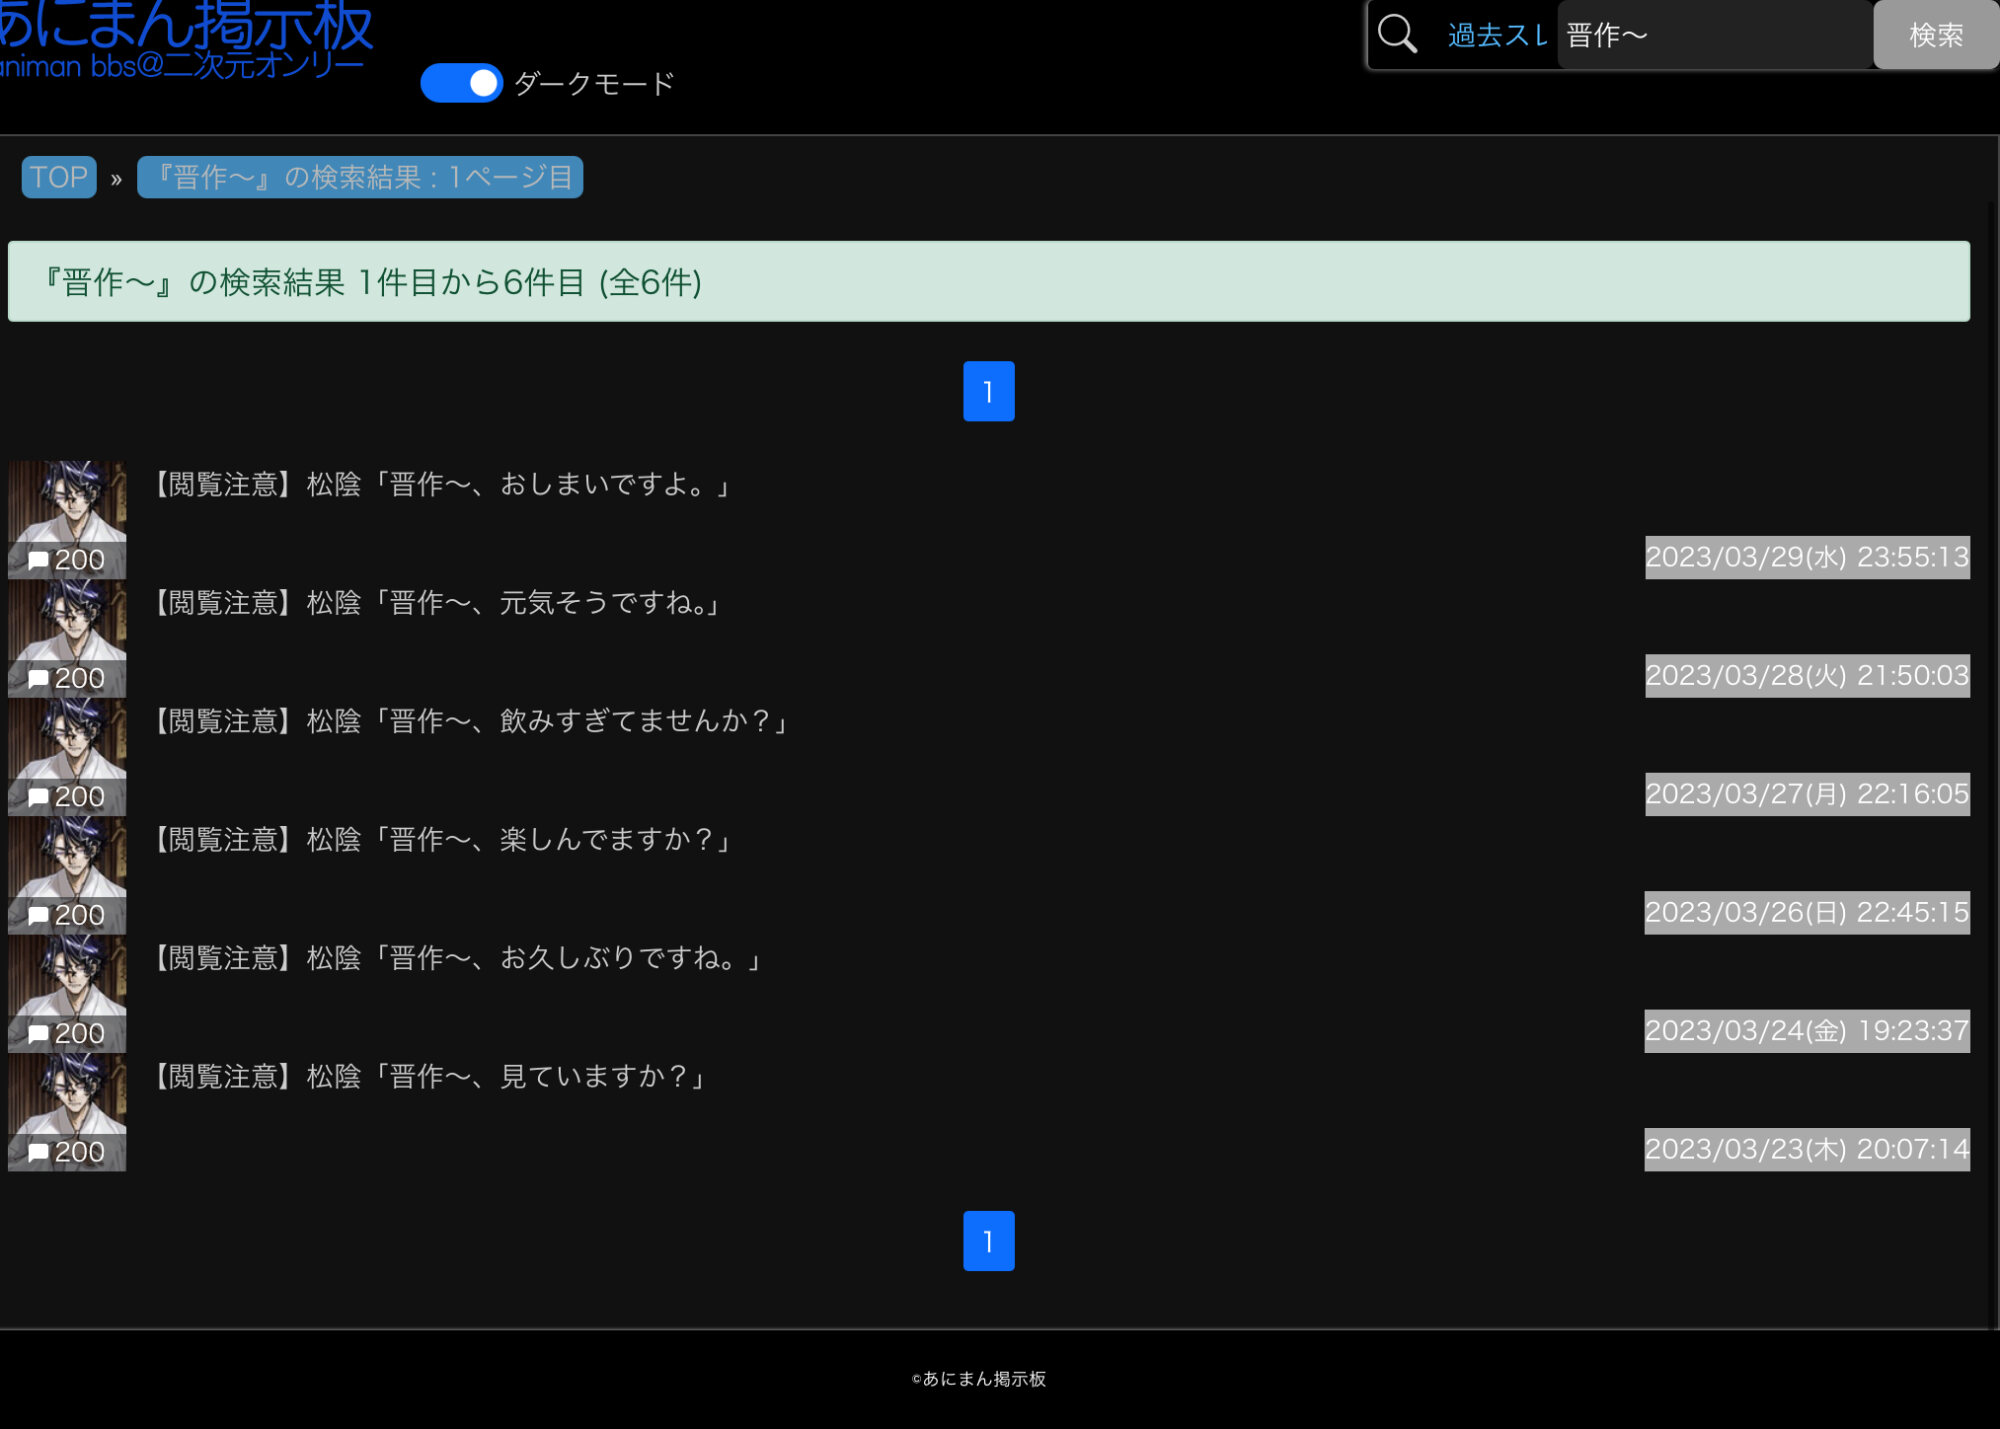Open thread 晋作〜、楽しんでますか？
Image resolution: width=2000 pixels, height=1429 pixels.
pyautogui.click(x=443, y=839)
